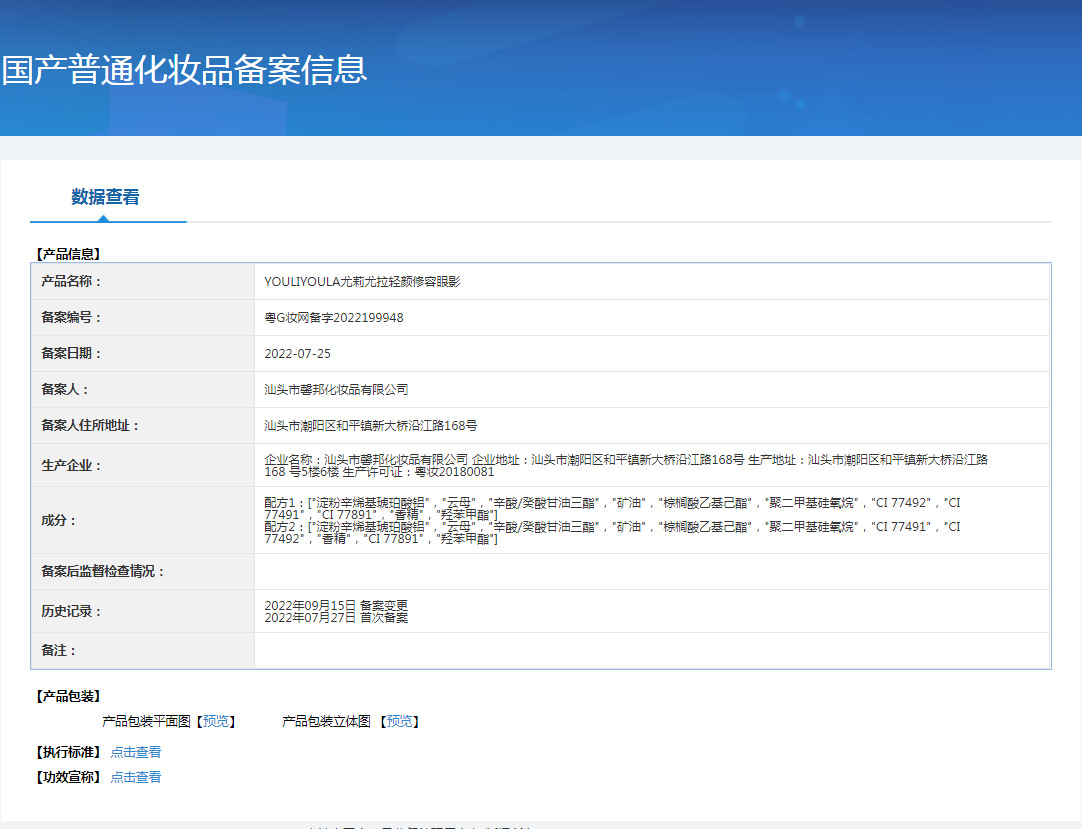1082x829 pixels.
Task: Select address 汕头市潮阳区和平镇新大桥沿江路168号 in the 备案人住所地址 row
Action: pos(371,425)
